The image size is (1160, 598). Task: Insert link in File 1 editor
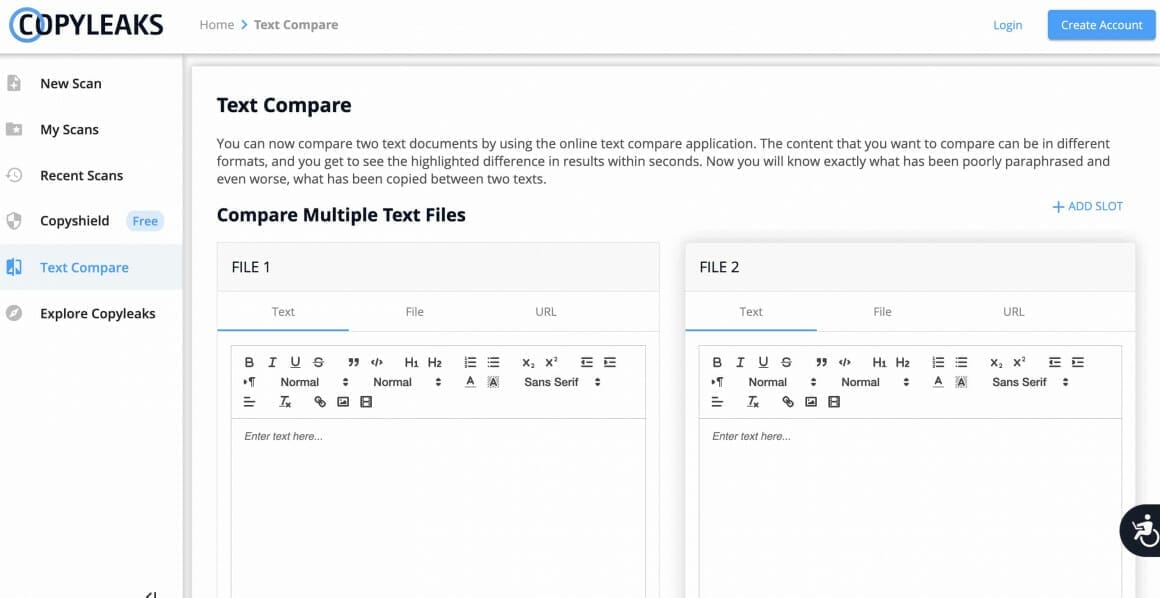(x=320, y=402)
